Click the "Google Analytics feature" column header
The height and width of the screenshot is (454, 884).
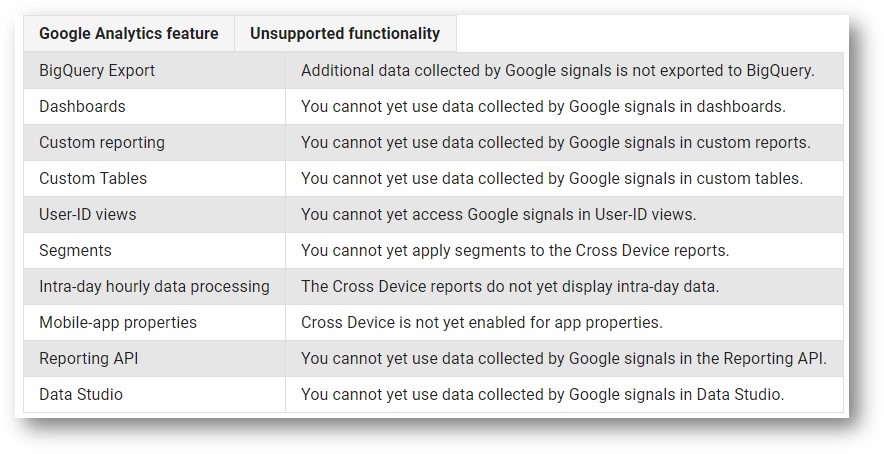[x=128, y=34]
